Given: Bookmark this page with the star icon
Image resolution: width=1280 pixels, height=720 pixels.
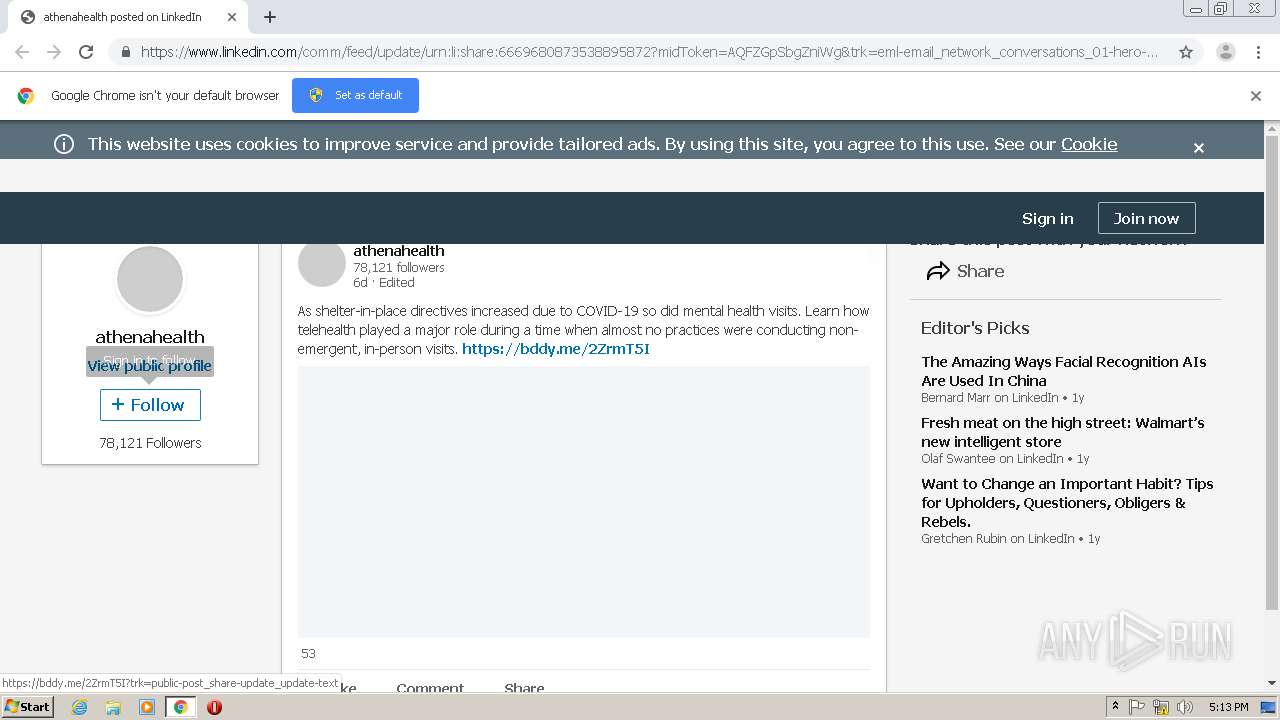Looking at the screenshot, I should [1186, 52].
